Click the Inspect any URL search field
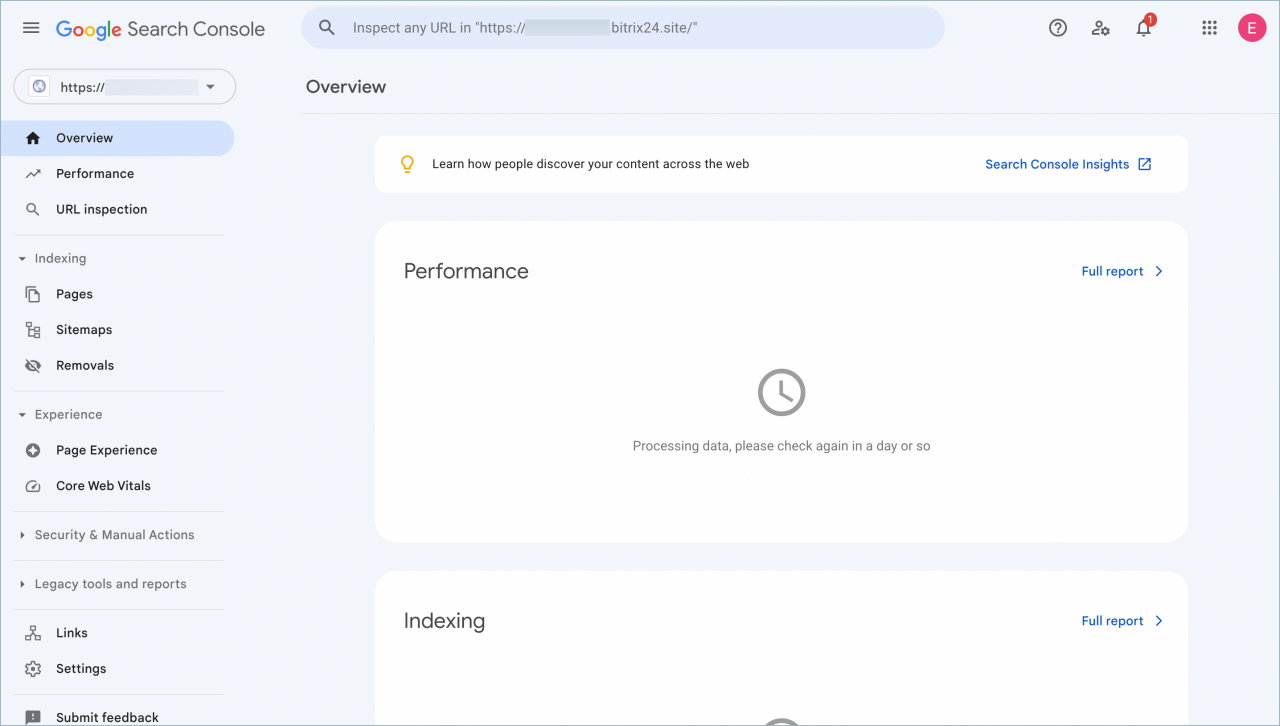 click(622, 28)
